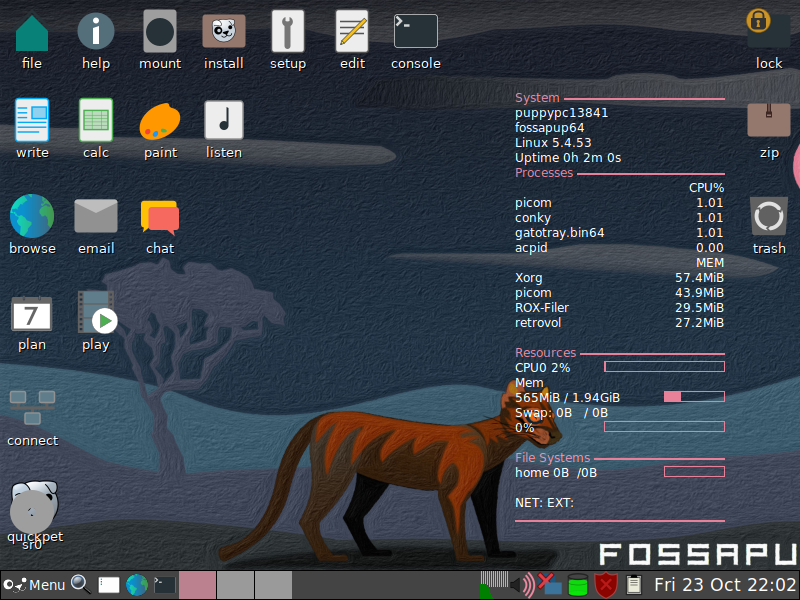Click the CPU graph tray monitor

coord(494,585)
